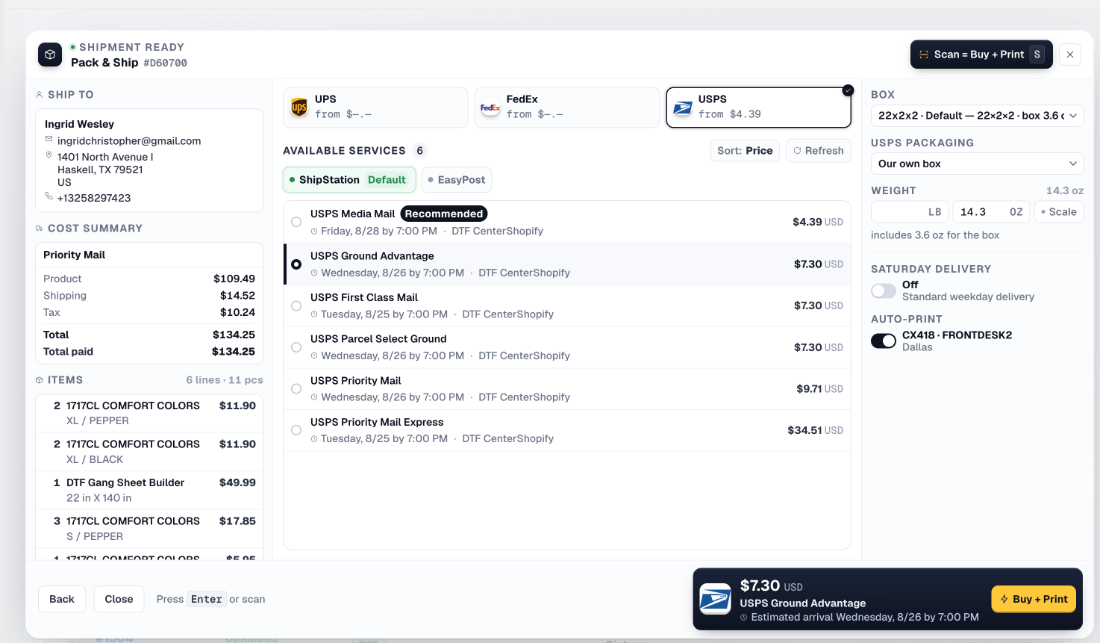
Task: Click the Total paid $134.25 row
Action: tap(149, 352)
